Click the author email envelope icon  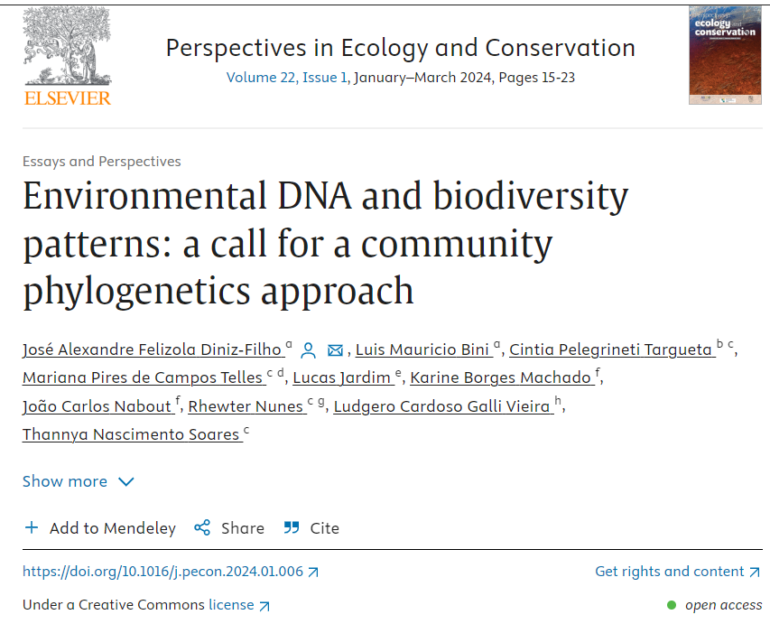click(x=335, y=350)
